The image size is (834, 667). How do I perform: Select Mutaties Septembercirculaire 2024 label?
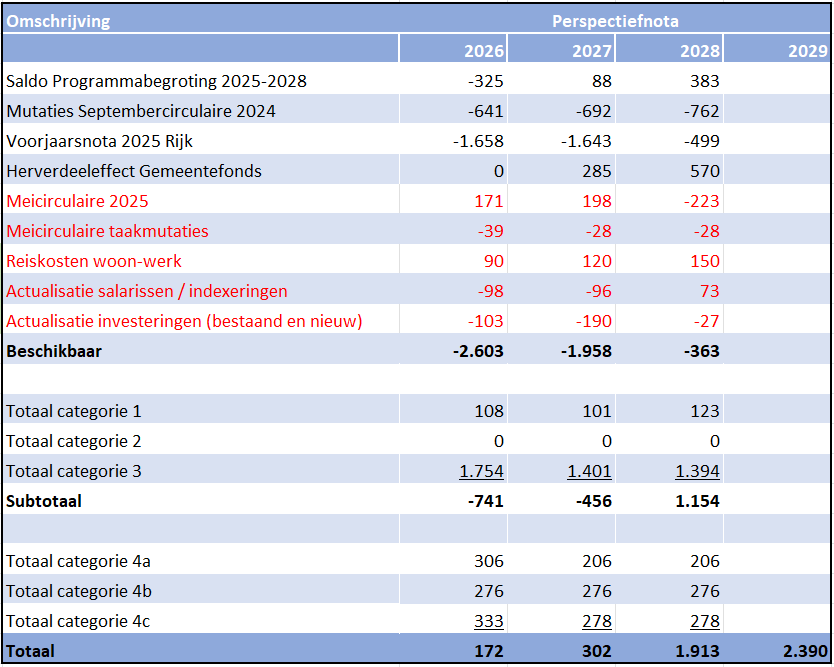point(141,111)
